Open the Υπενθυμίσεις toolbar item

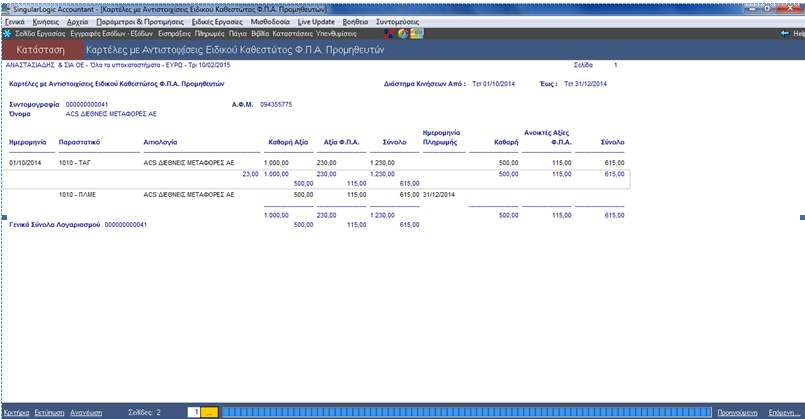336,33
